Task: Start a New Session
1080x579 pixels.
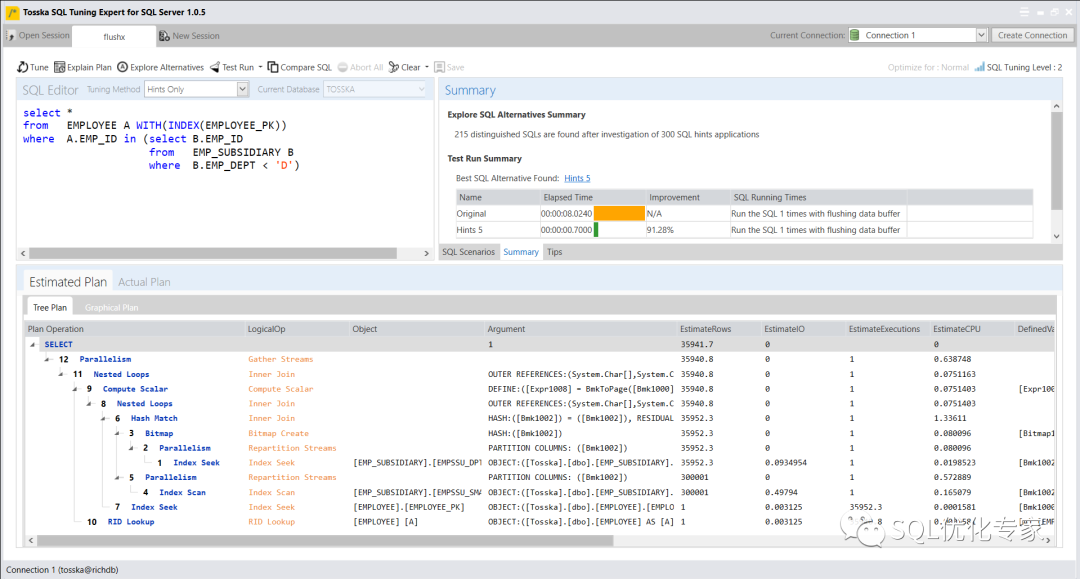Action: pos(166,36)
